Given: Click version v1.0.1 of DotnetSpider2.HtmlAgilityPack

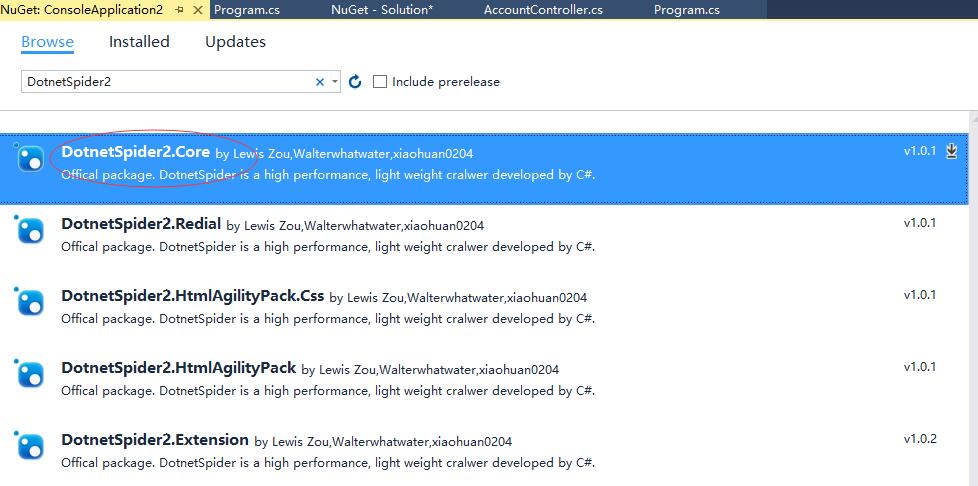Looking at the screenshot, I should click(920, 367).
